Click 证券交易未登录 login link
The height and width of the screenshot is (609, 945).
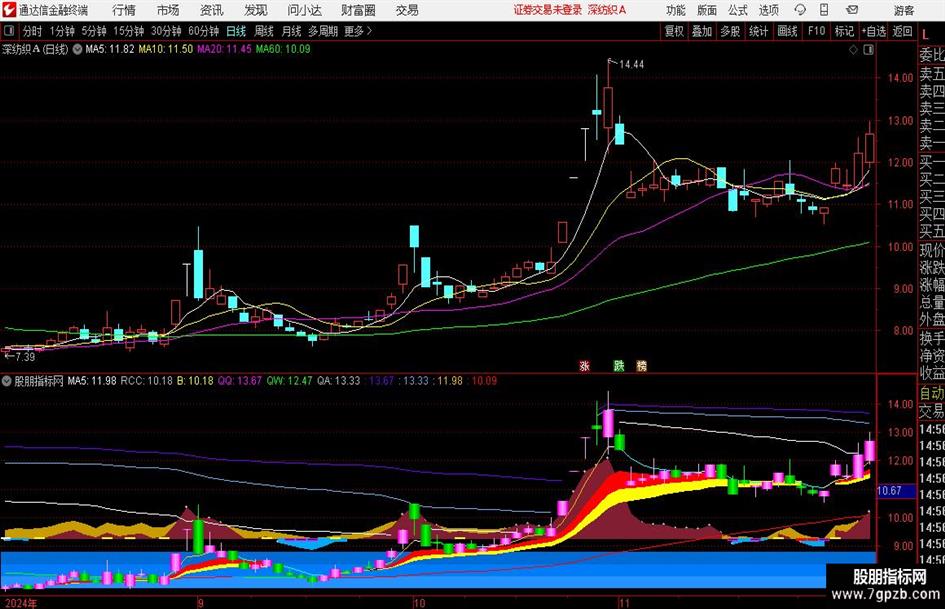(548, 10)
